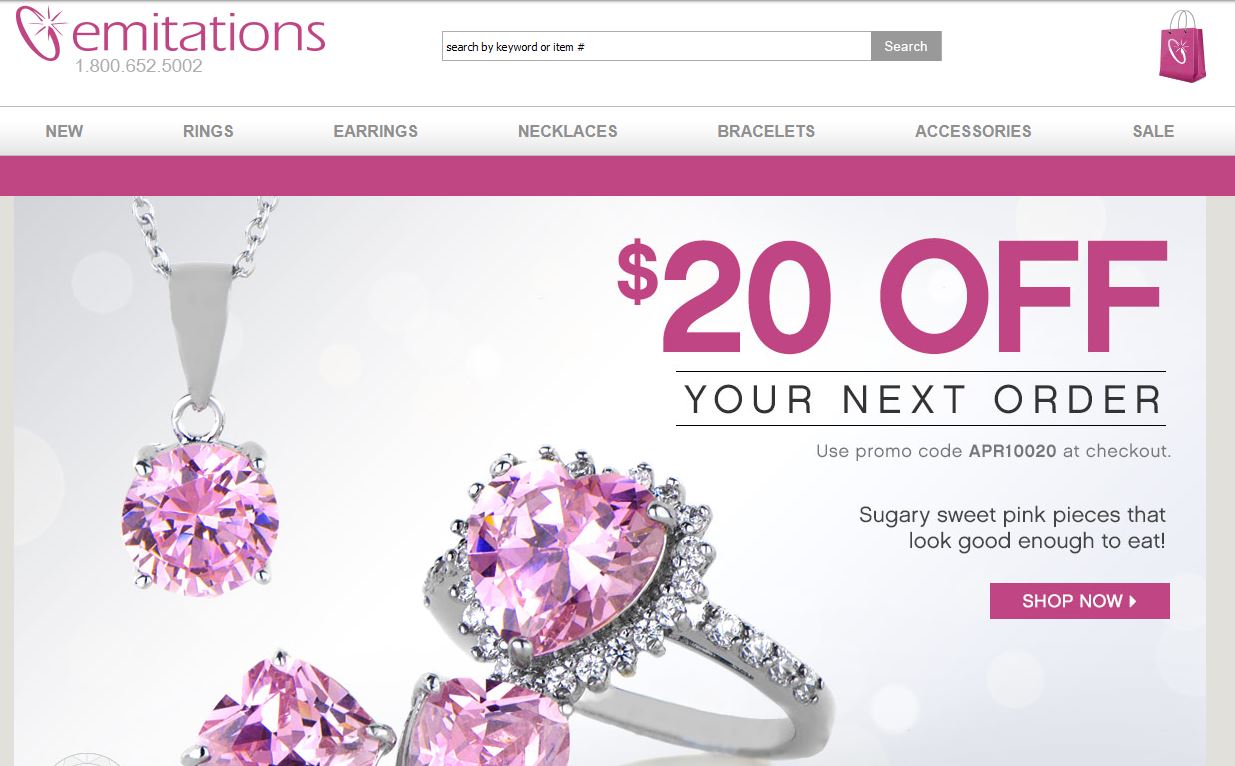The height and width of the screenshot is (766, 1235).
Task: Open the EARRINGS category menu
Action: click(376, 131)
